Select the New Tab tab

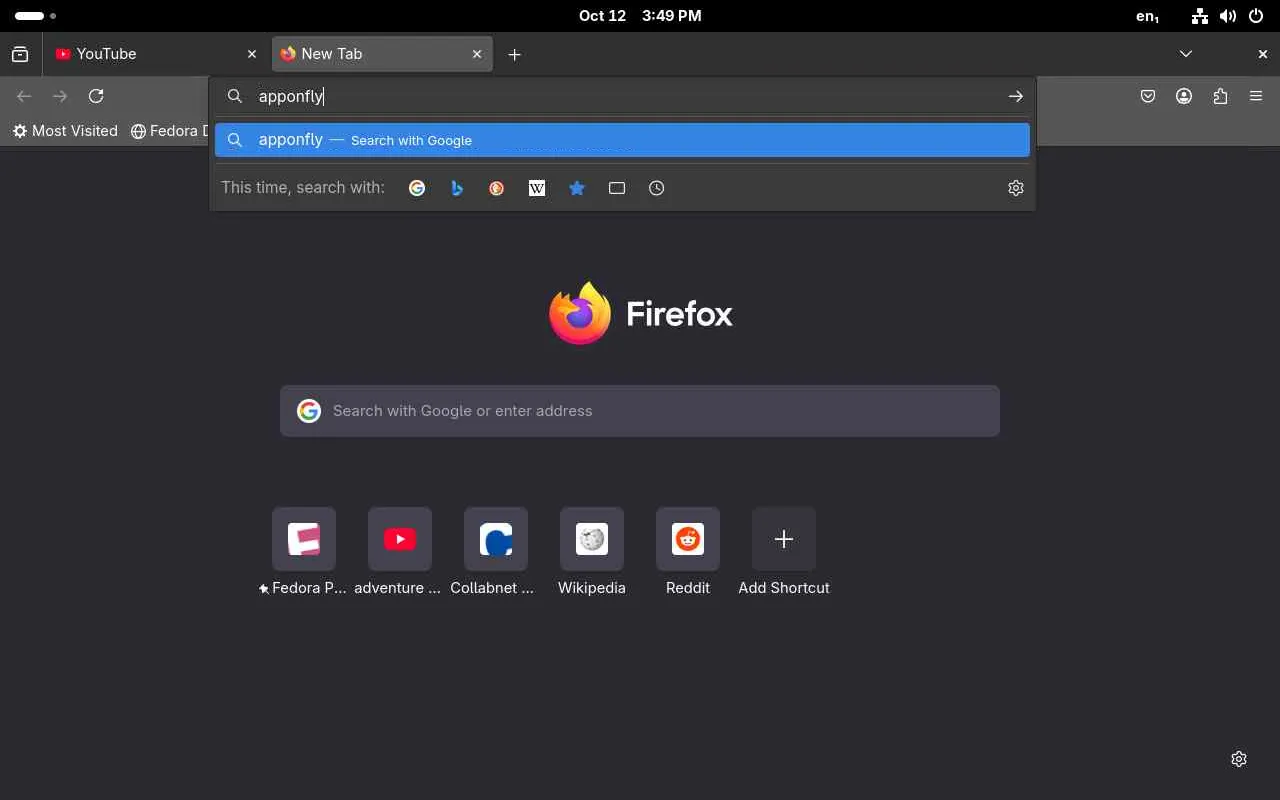[x=382, y=54]
